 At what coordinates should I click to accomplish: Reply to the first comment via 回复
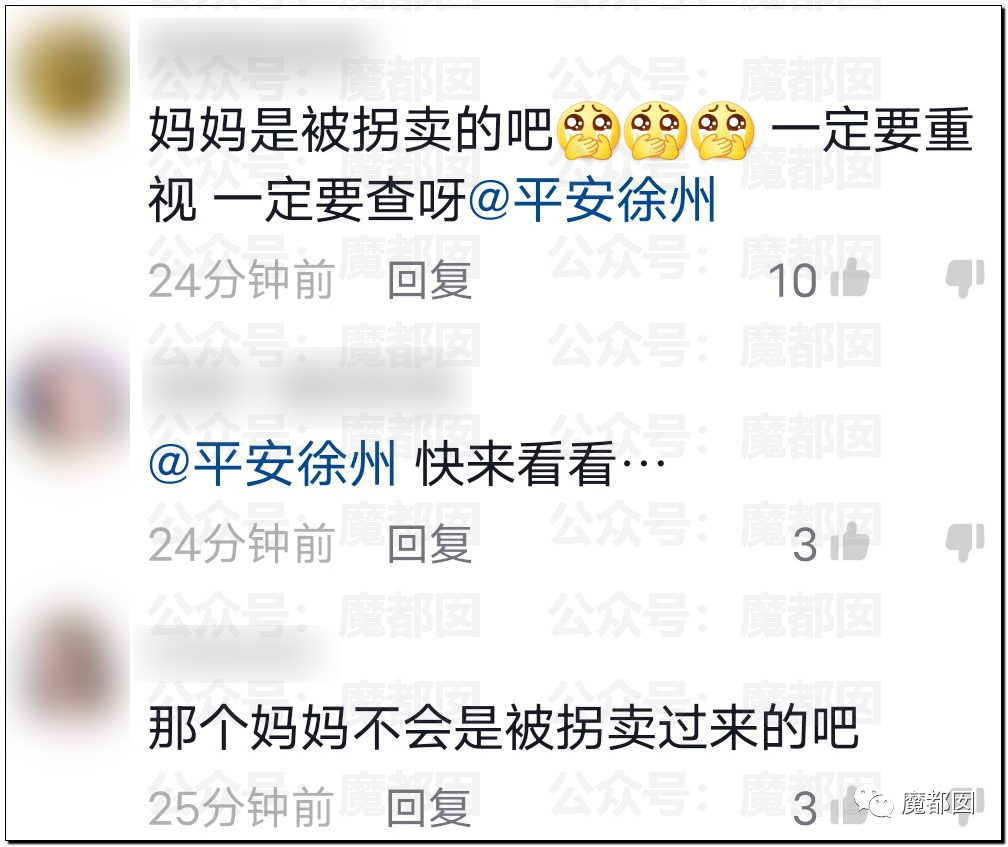(x=429, y=280)
